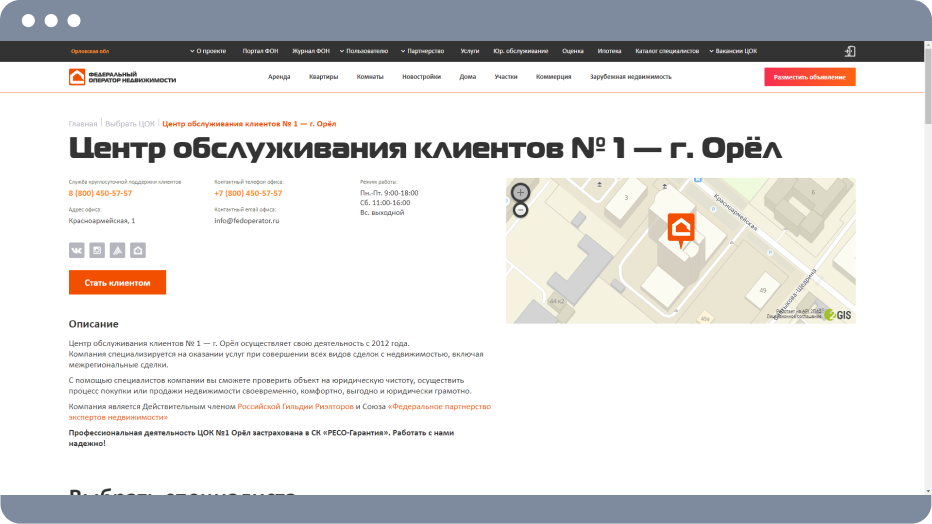Go to the Квартиры category
Viewport: 932px width, 524px height.
click(323, 77)
